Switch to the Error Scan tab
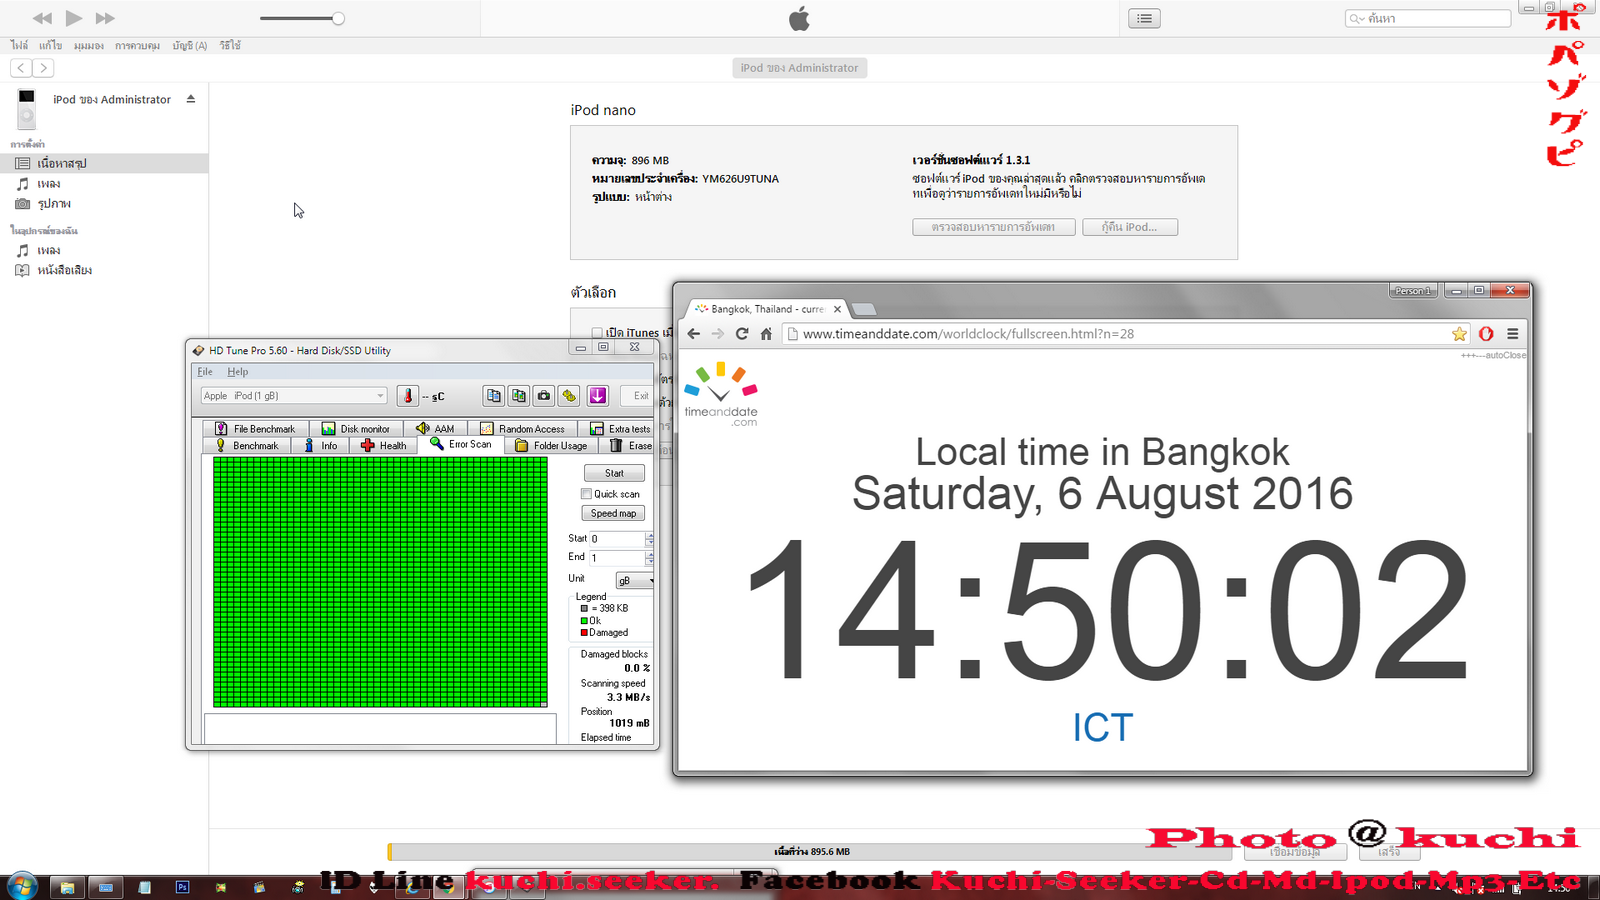The image size is (1600, 900). (460, 444)
